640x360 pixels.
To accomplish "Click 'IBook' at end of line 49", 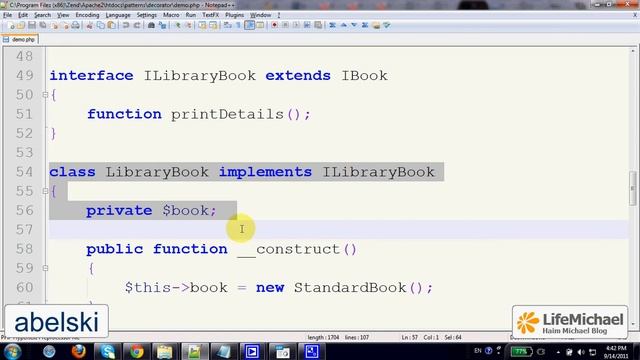I will click(x=364, y=76).
